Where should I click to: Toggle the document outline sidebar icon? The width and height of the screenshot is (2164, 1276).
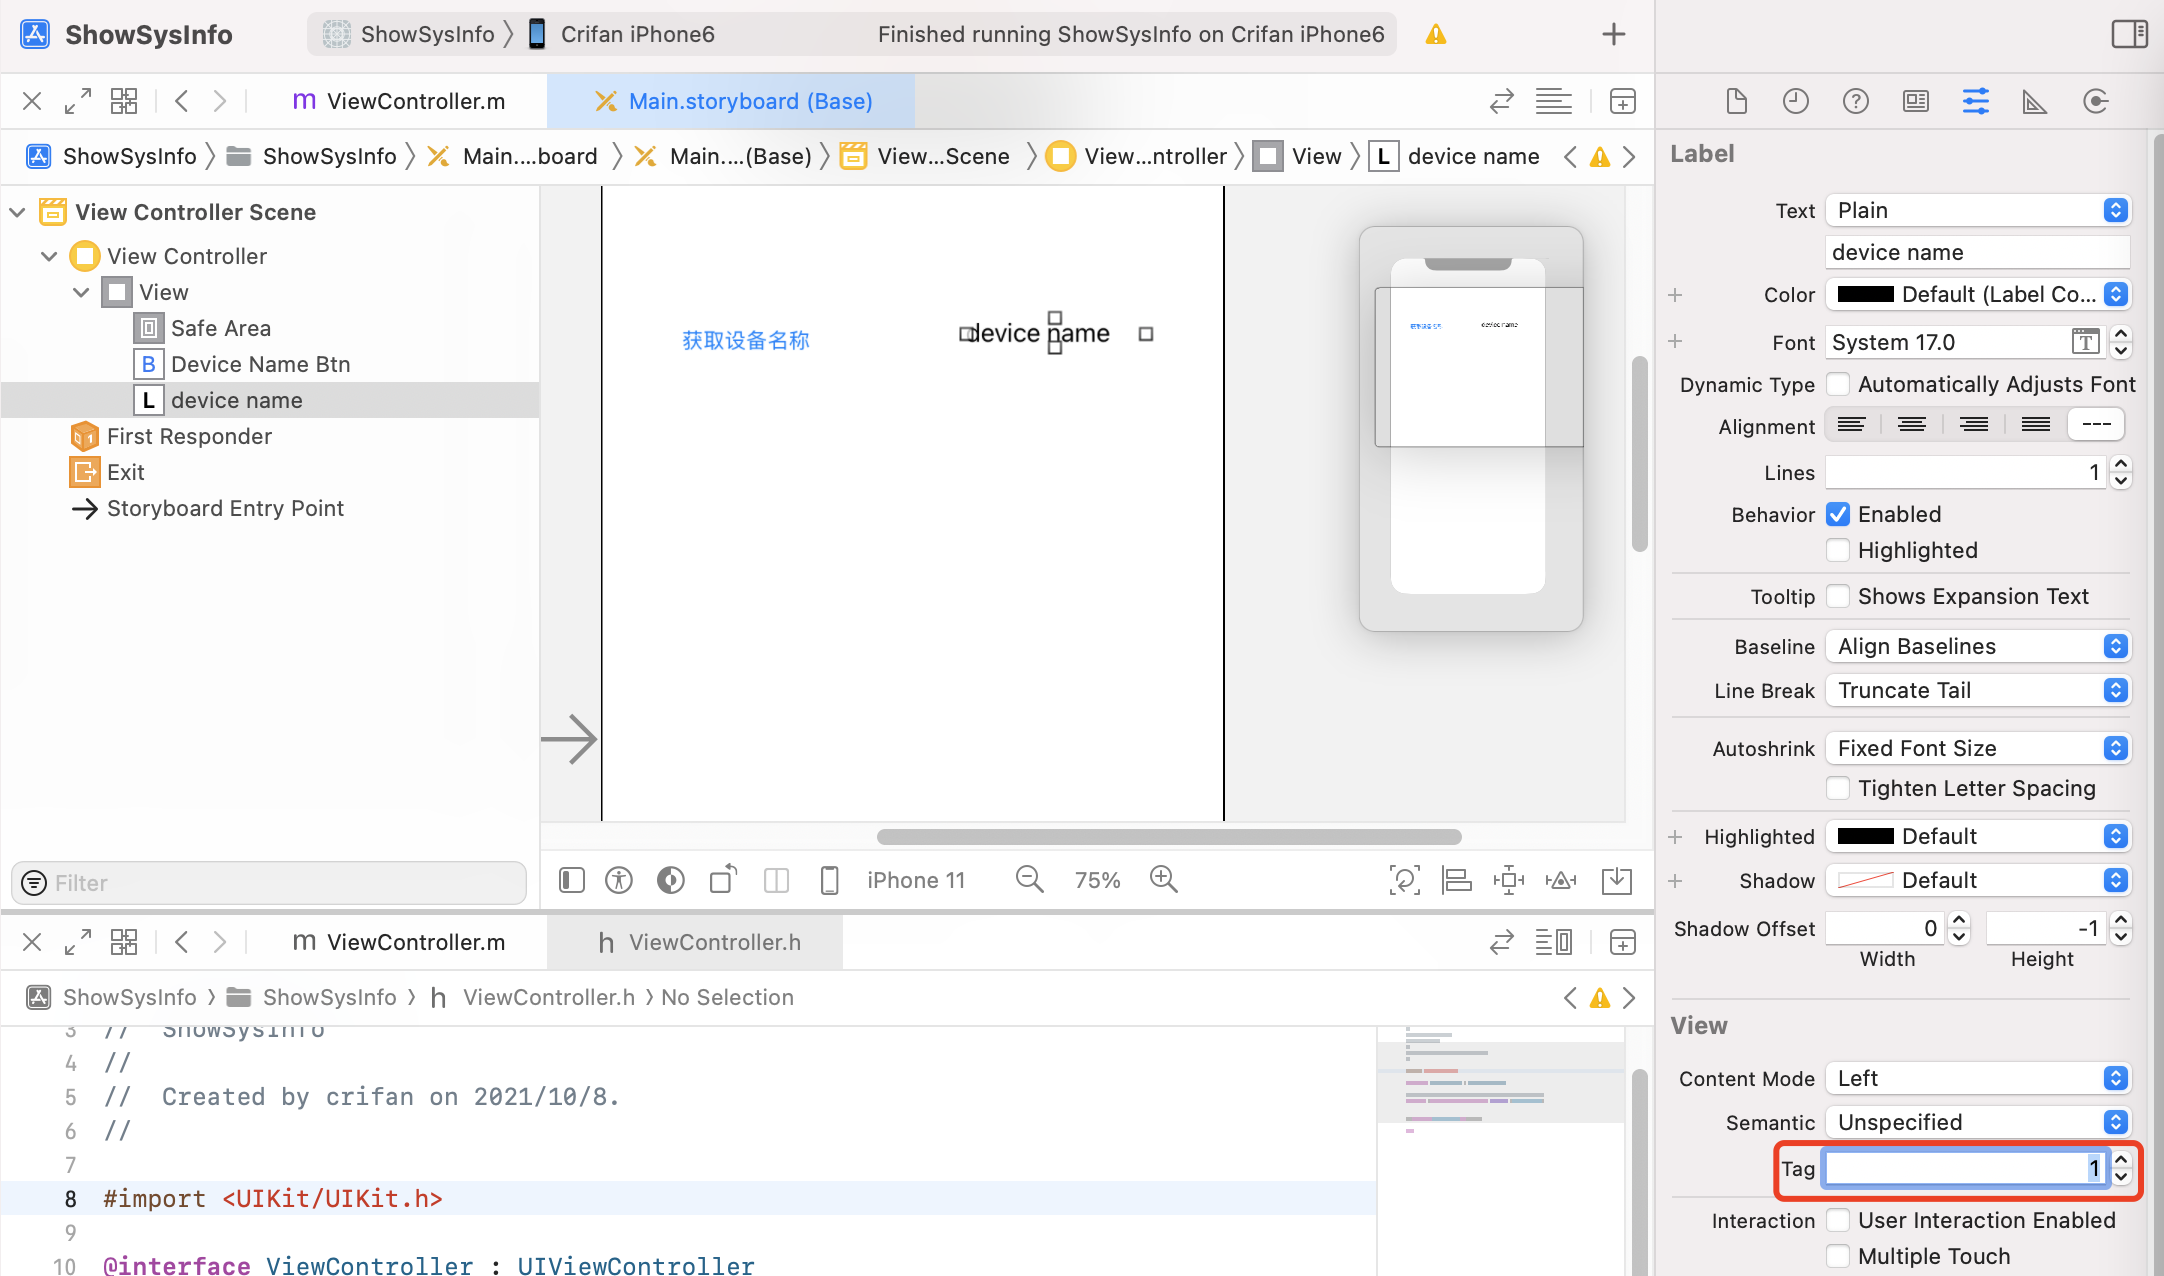pyautogui.click(x=572, y=880)
